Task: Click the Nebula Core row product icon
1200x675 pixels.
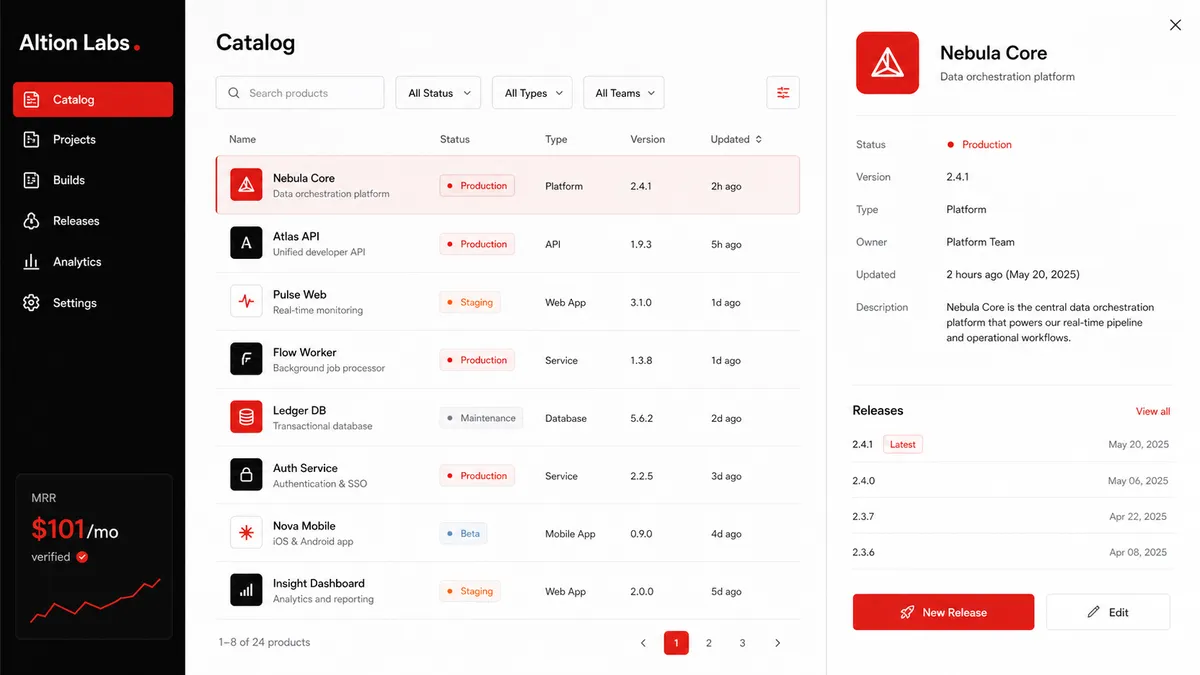Action: (246, 185)
